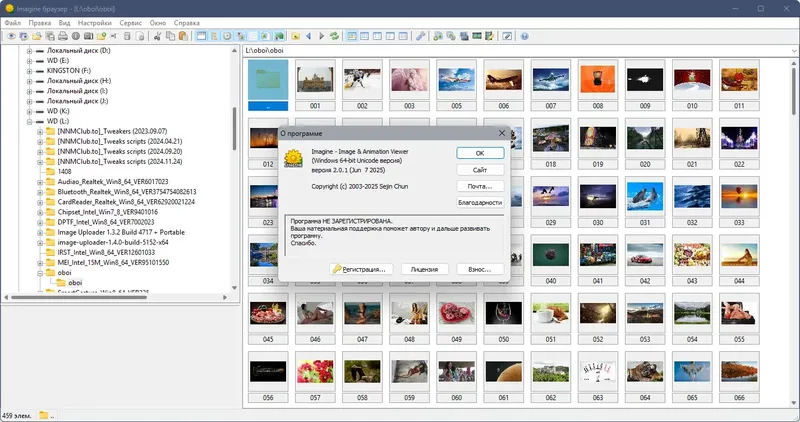Click the folder tree vertical scrollbar
Image resolution: width=800 pixels, height=422 pixels.
pyautogui.click(x=235, y=130)
